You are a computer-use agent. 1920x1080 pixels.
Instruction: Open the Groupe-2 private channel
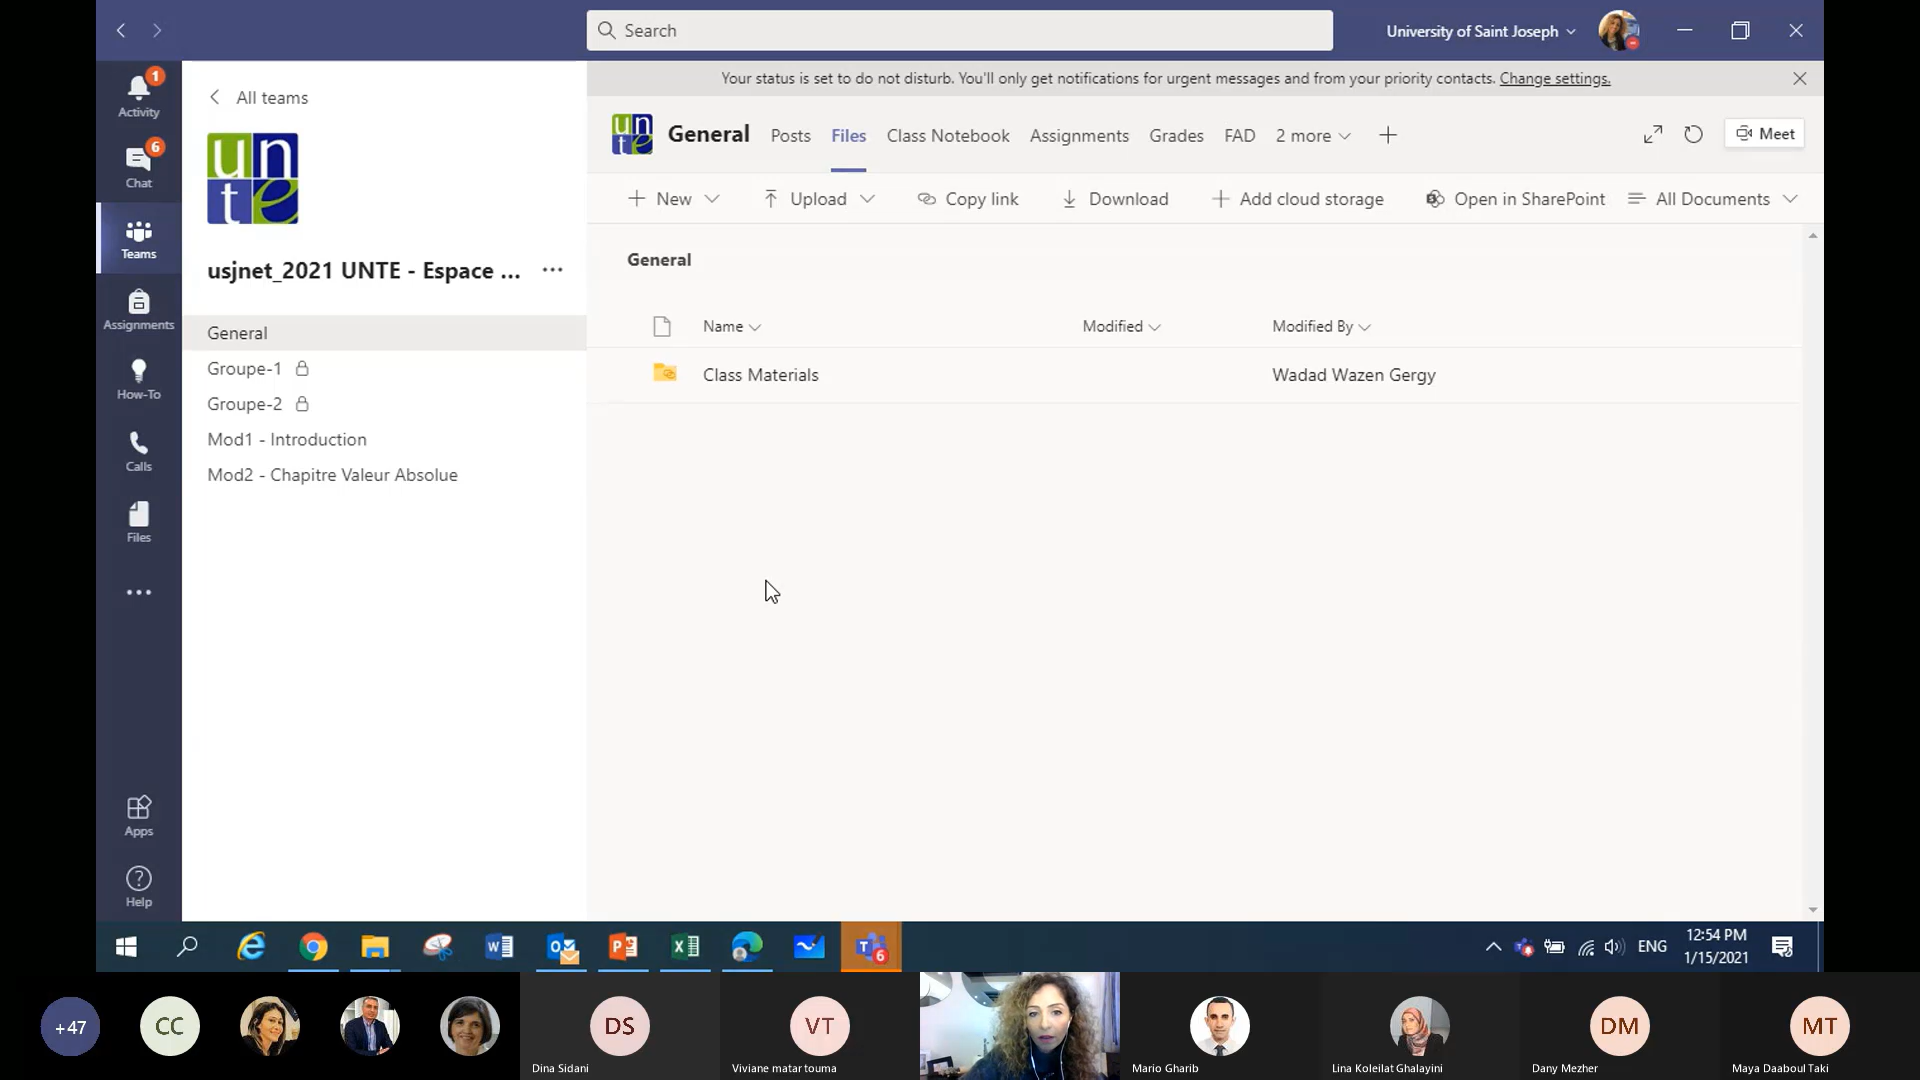point(384,404)
